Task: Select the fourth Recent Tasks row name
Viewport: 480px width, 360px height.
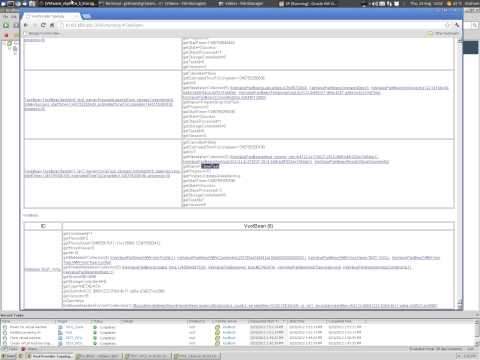Action: click(x=30, y=343)
